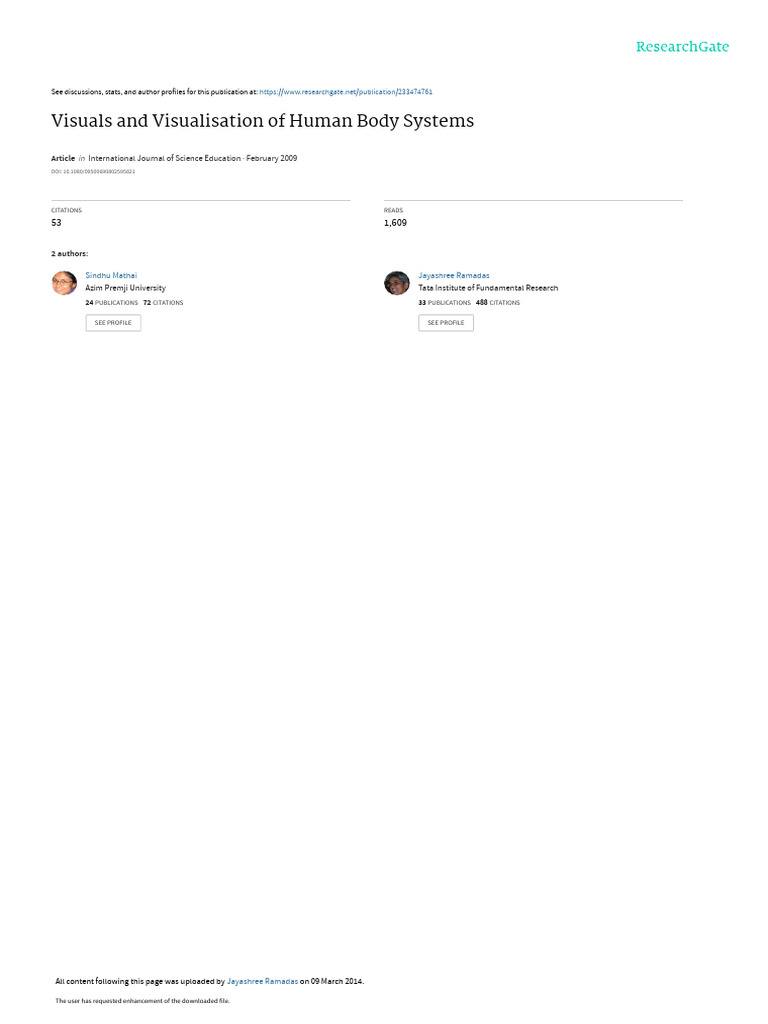Click the reads count of 1,609
Screen dimensions: 768x1024
point(395,223)
